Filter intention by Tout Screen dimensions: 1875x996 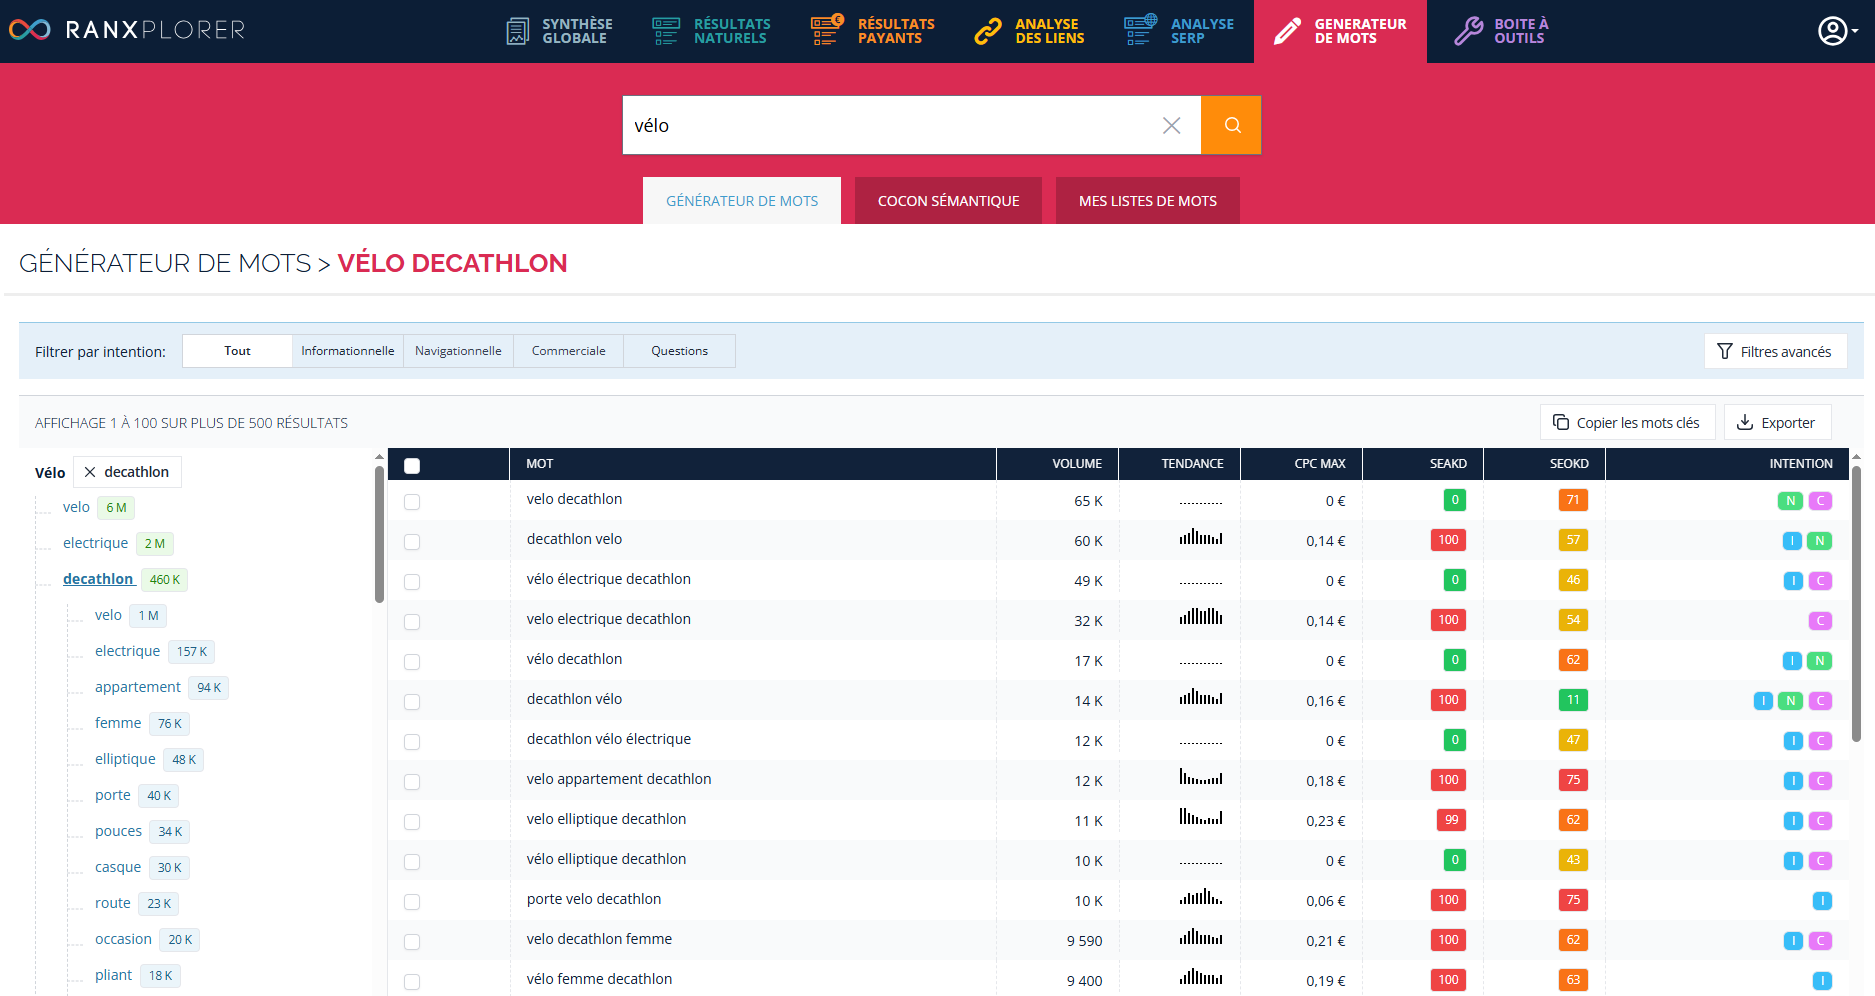237,351
